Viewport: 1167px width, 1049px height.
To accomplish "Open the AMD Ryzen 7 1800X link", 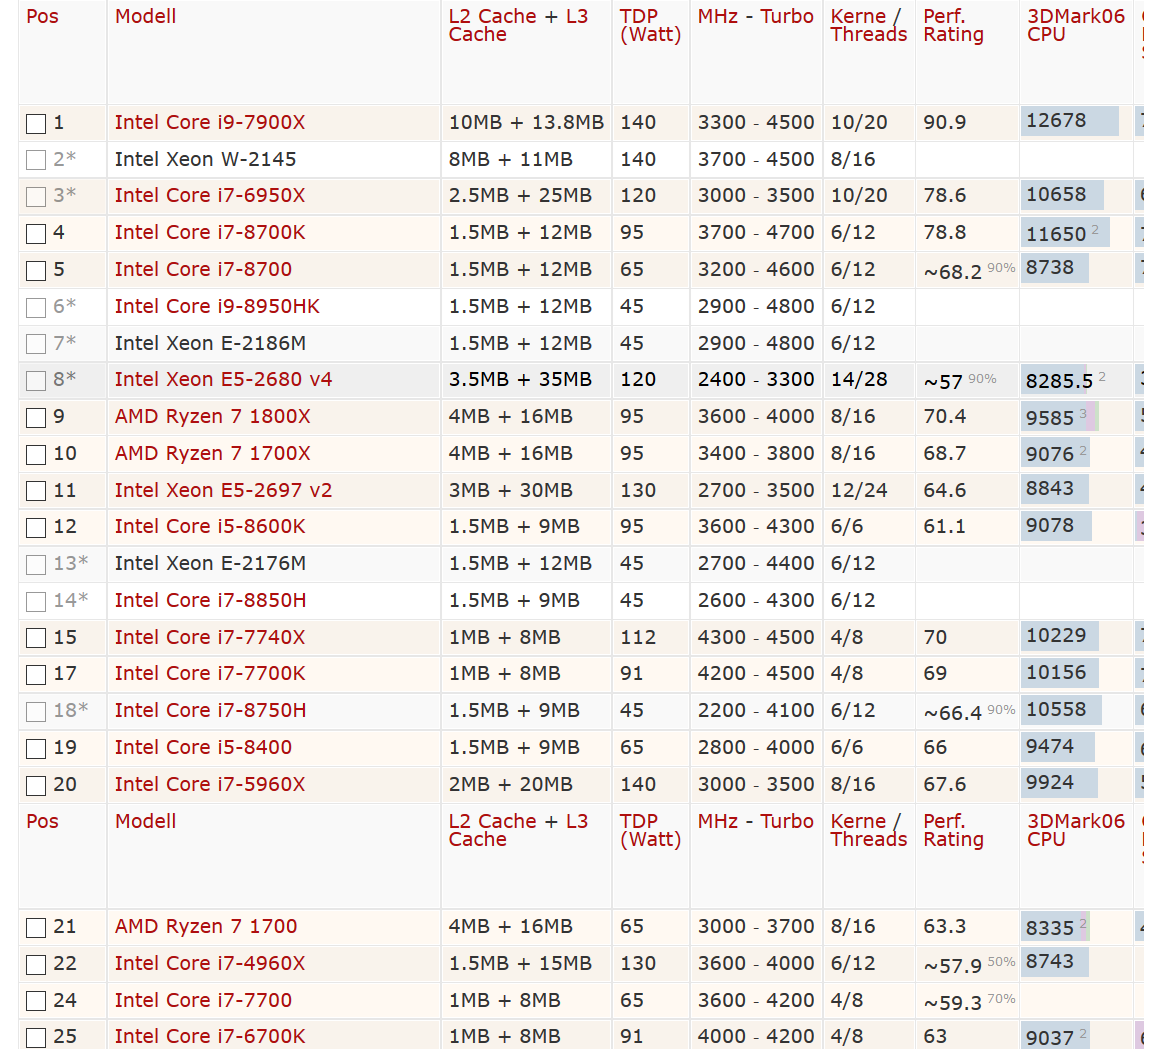I will pos(212,416).
